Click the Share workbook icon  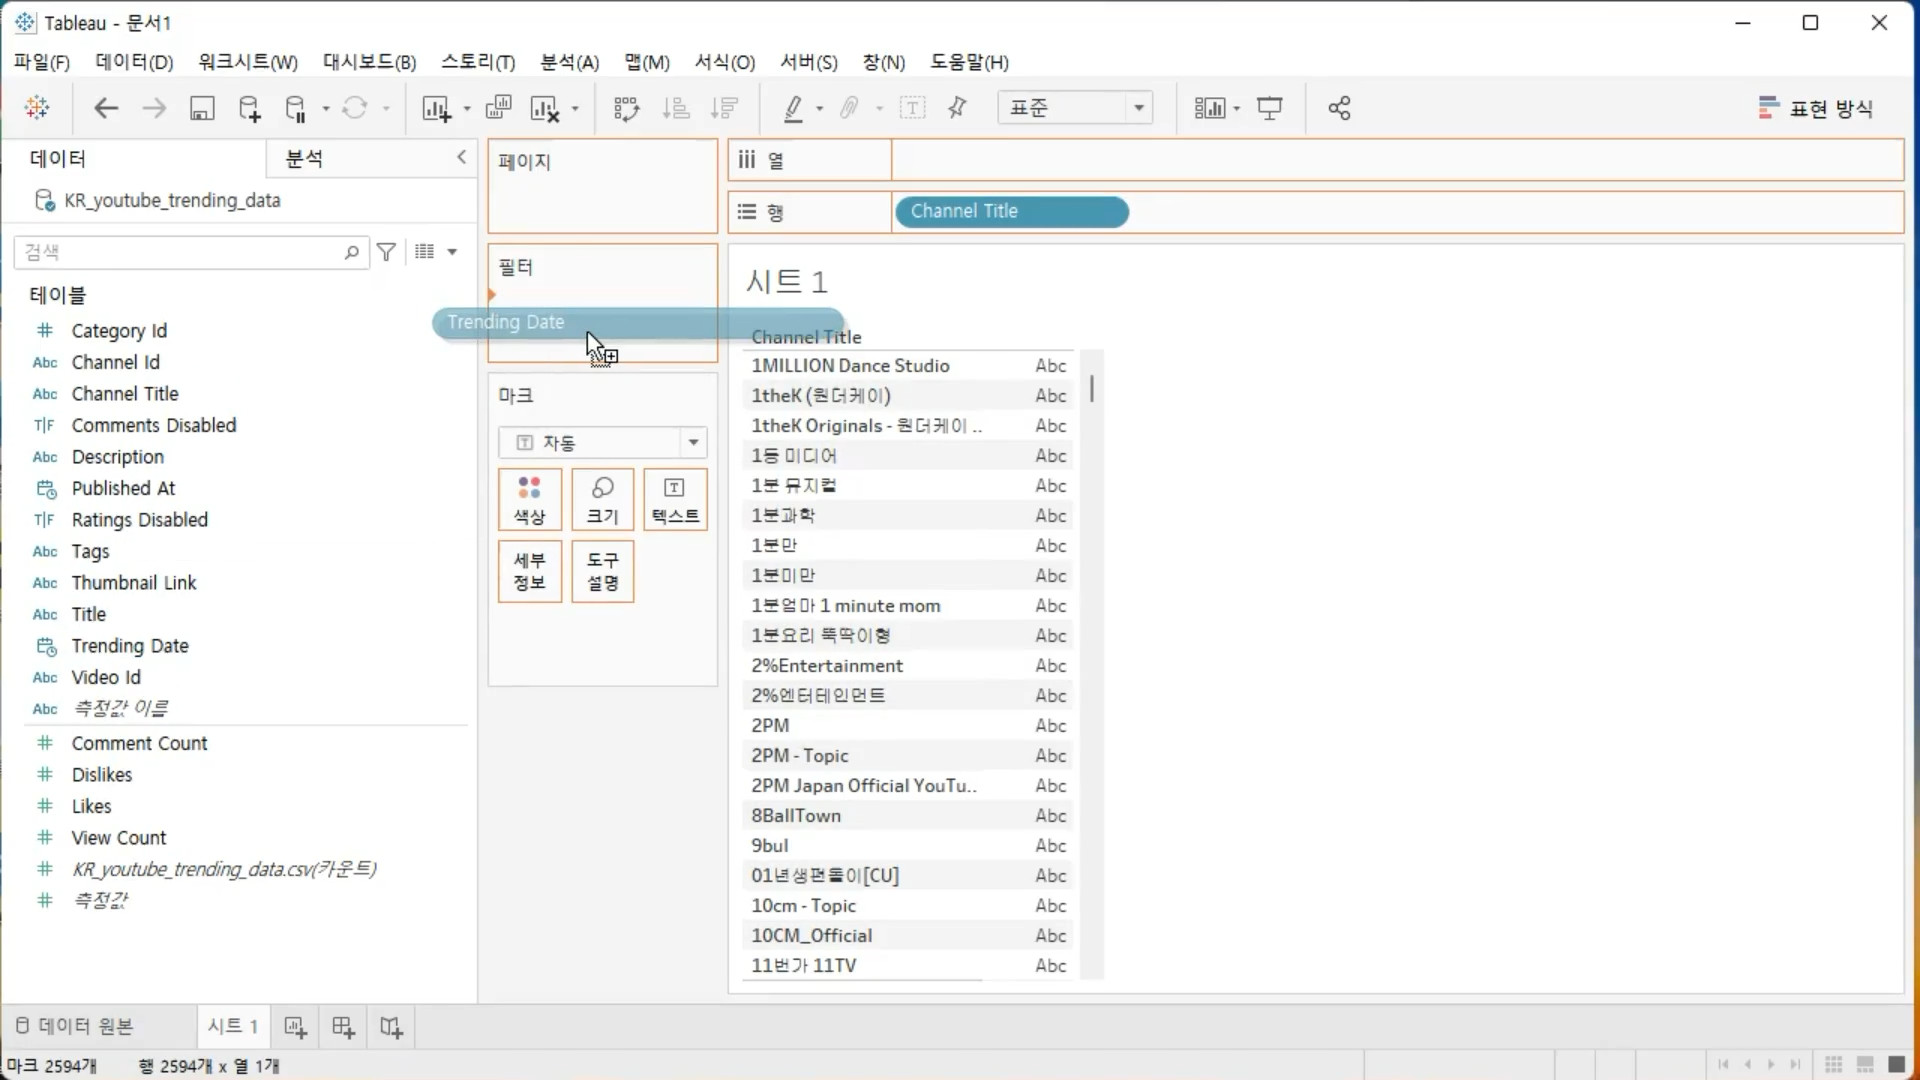point(1340,108)
